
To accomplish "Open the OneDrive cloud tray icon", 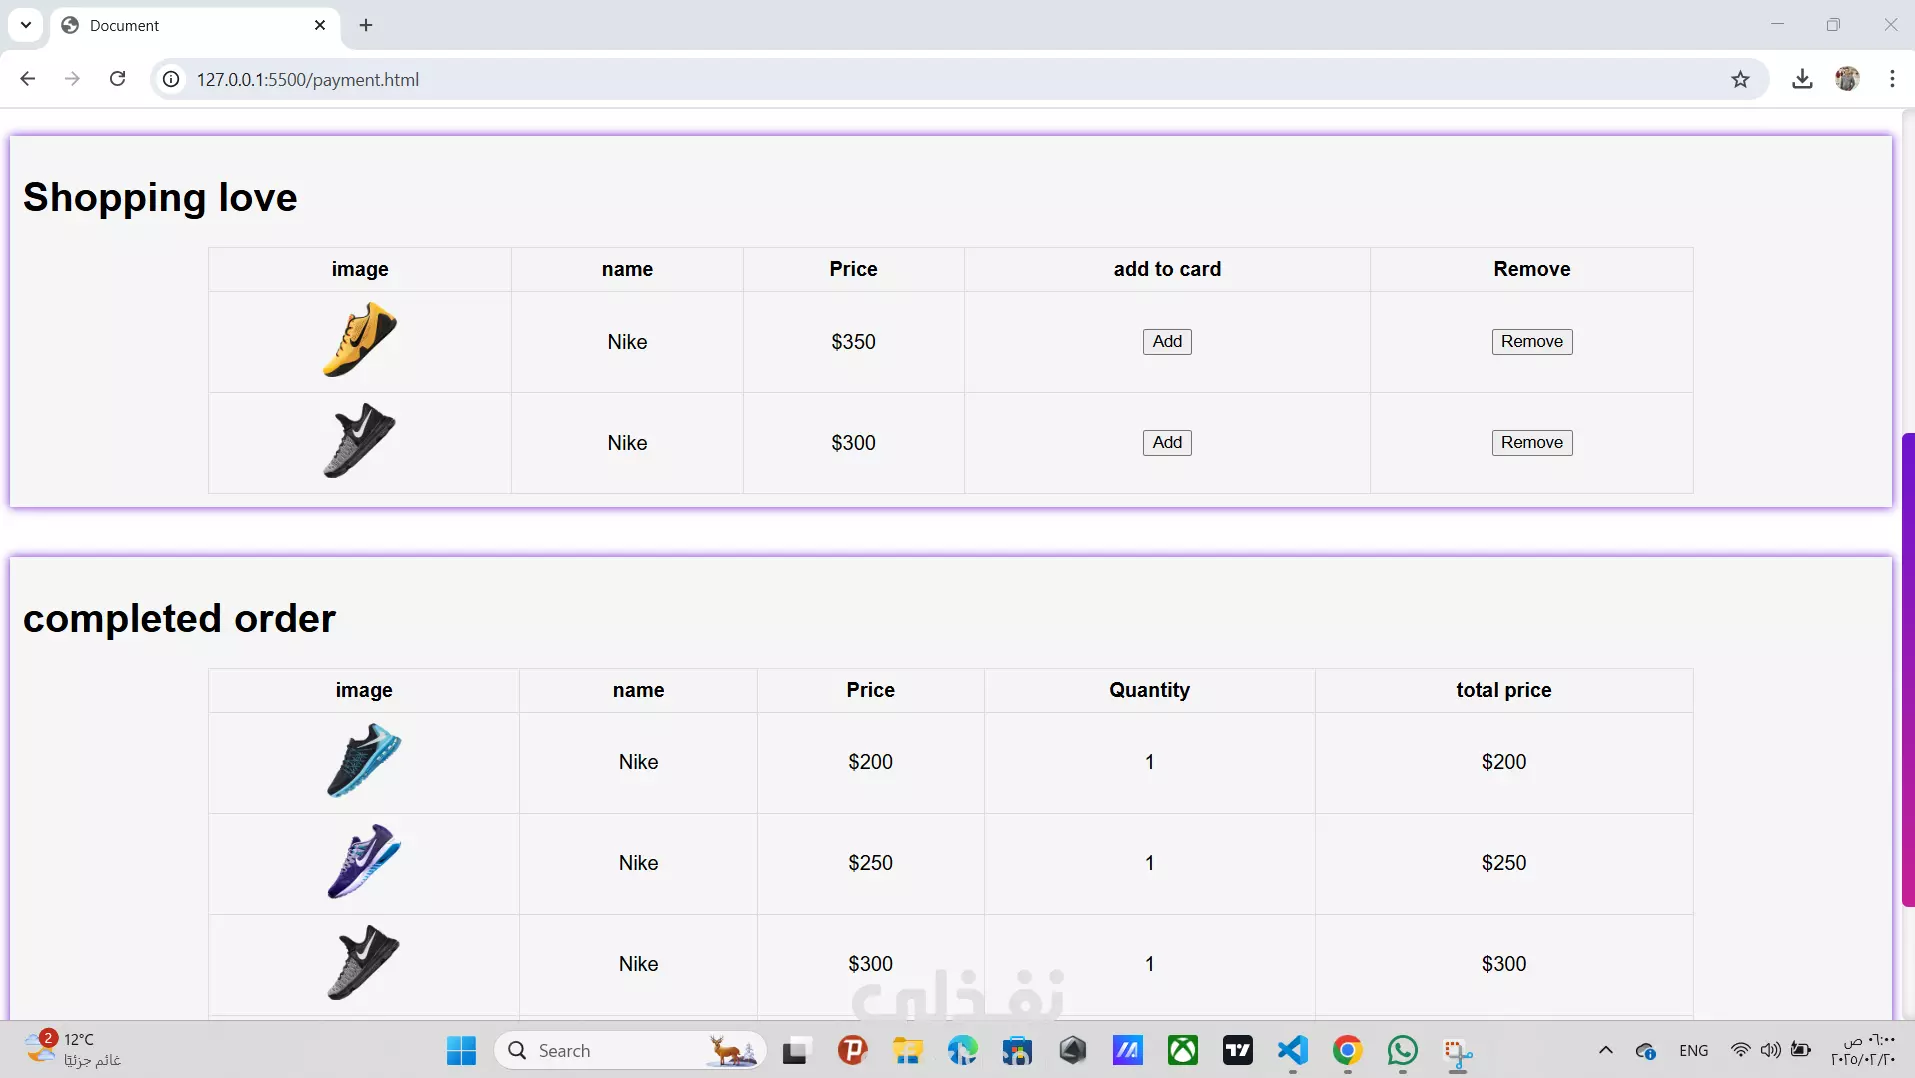I will click(x=1646, y=1050).
